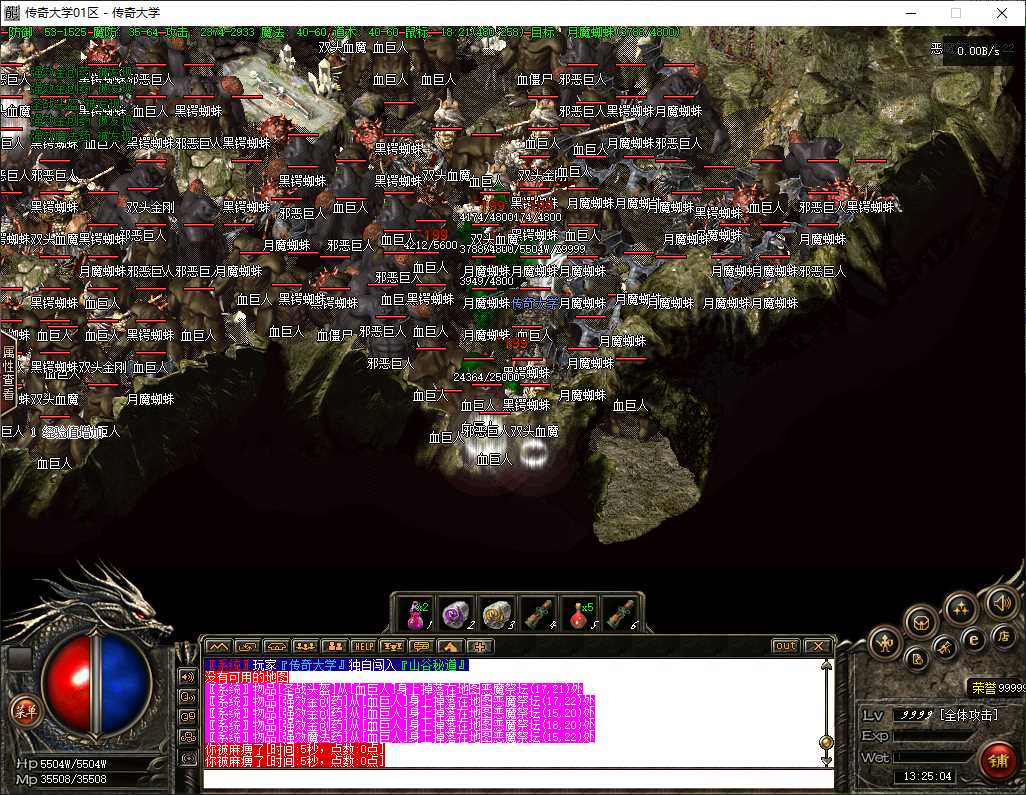This screenshot has height=795, width=1026.
Task: Use the golden scroll in quick slot 3
Action: click(497, 614)
